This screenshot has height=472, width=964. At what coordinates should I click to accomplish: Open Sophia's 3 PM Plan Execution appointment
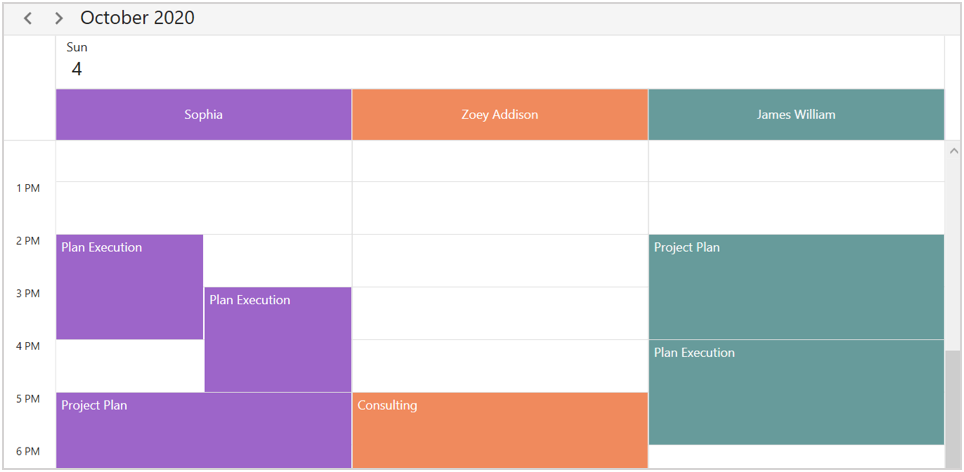click(x=277, y=340)
